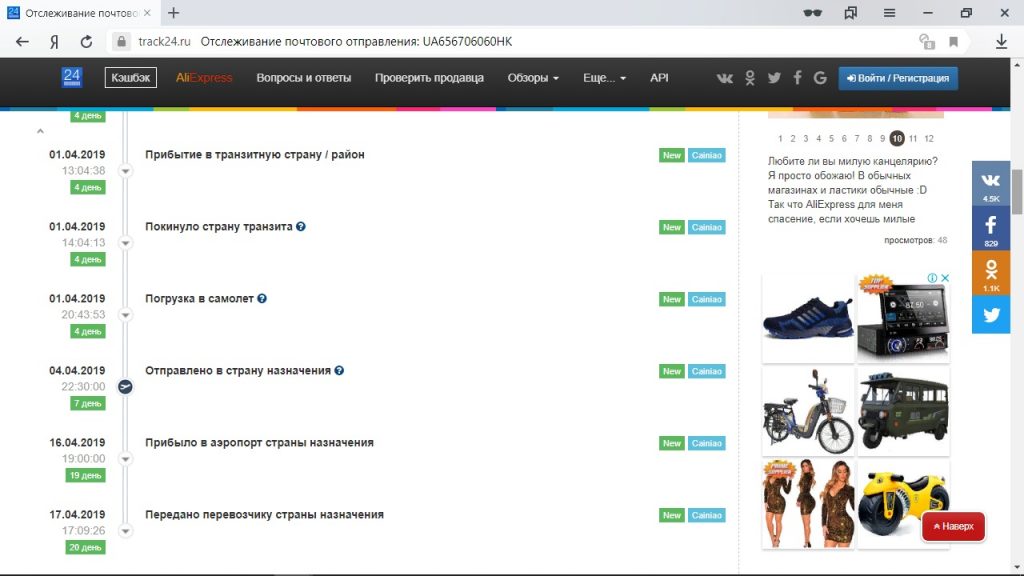Select page 11 in review pagination
Viewport: 1024px width, 576px height.
pos(913,138)
